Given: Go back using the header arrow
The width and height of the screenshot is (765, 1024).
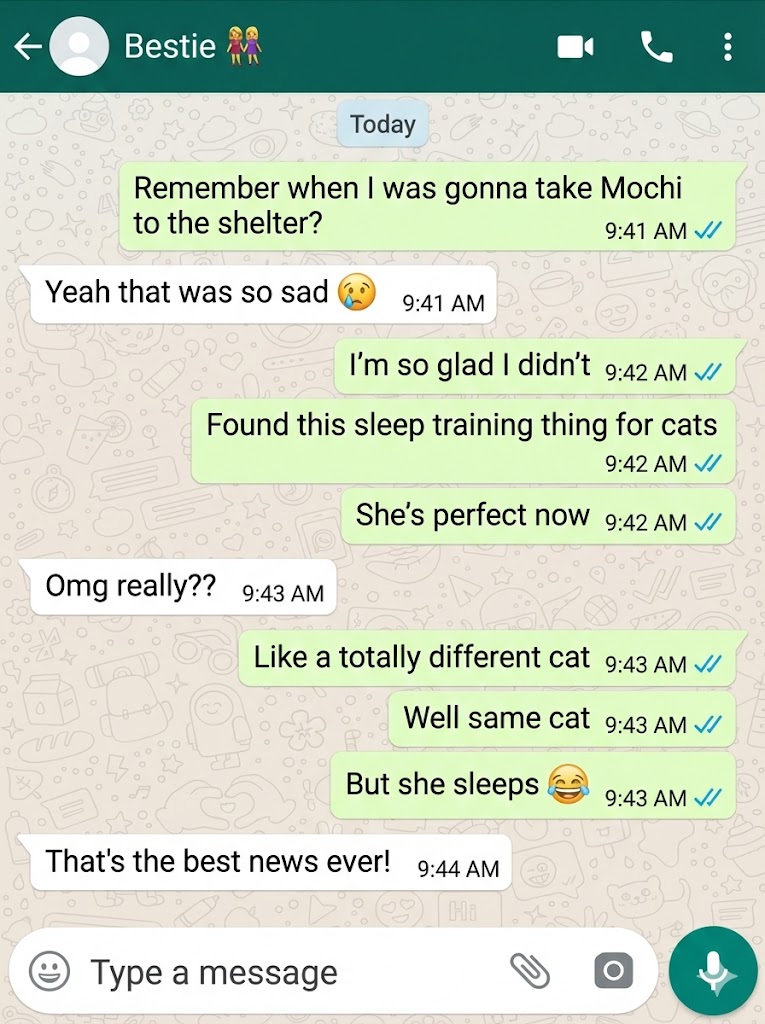Looking at the screenshot, I should [28, 46].
